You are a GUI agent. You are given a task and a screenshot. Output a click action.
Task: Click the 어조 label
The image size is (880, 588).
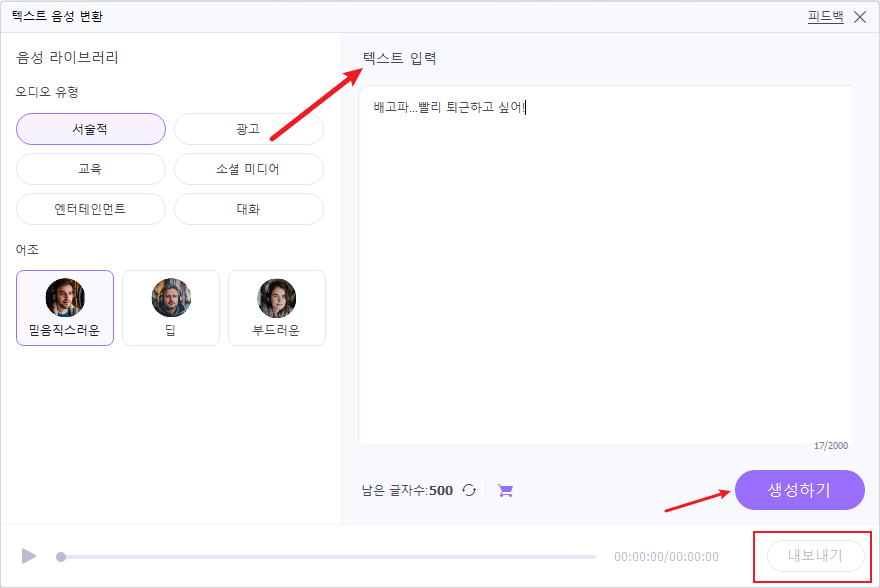point(27,249)
